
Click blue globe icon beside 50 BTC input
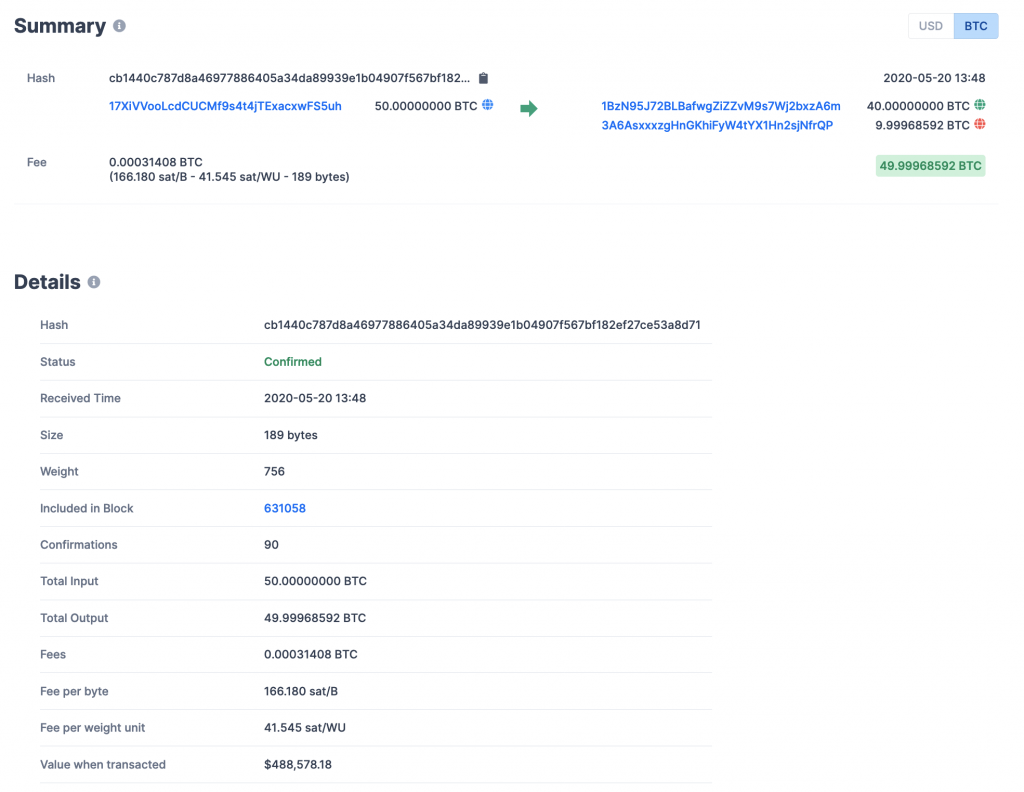[x=486, y=105]
